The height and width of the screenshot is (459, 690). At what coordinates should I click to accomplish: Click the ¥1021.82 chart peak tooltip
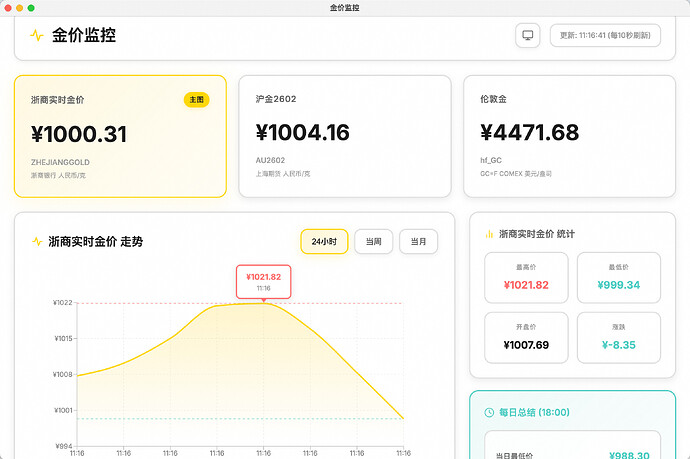263,281
